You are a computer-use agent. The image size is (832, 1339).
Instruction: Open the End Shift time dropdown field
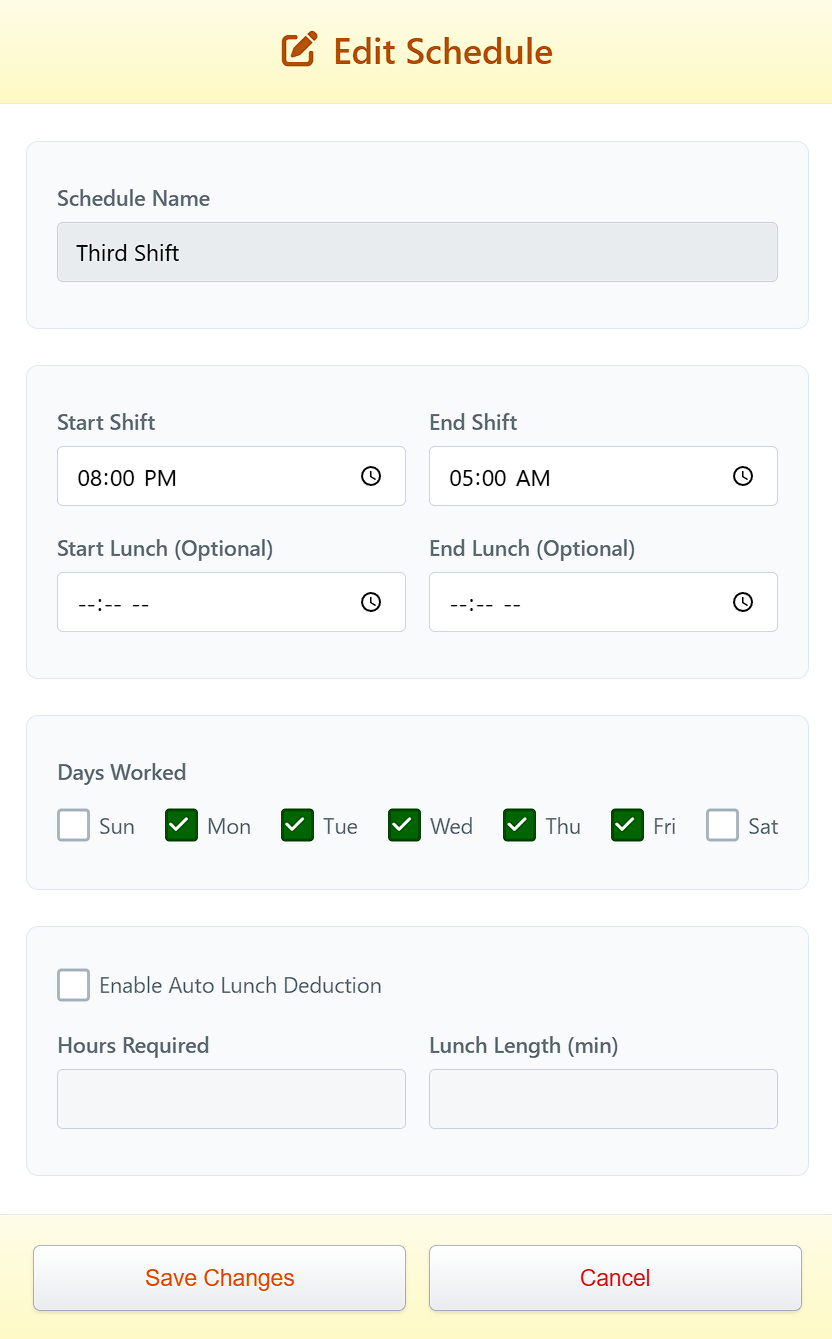(x=570, y=476)
